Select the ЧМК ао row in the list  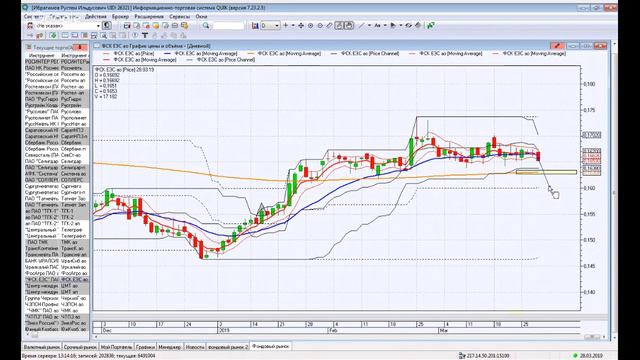[x=56, y=311]
